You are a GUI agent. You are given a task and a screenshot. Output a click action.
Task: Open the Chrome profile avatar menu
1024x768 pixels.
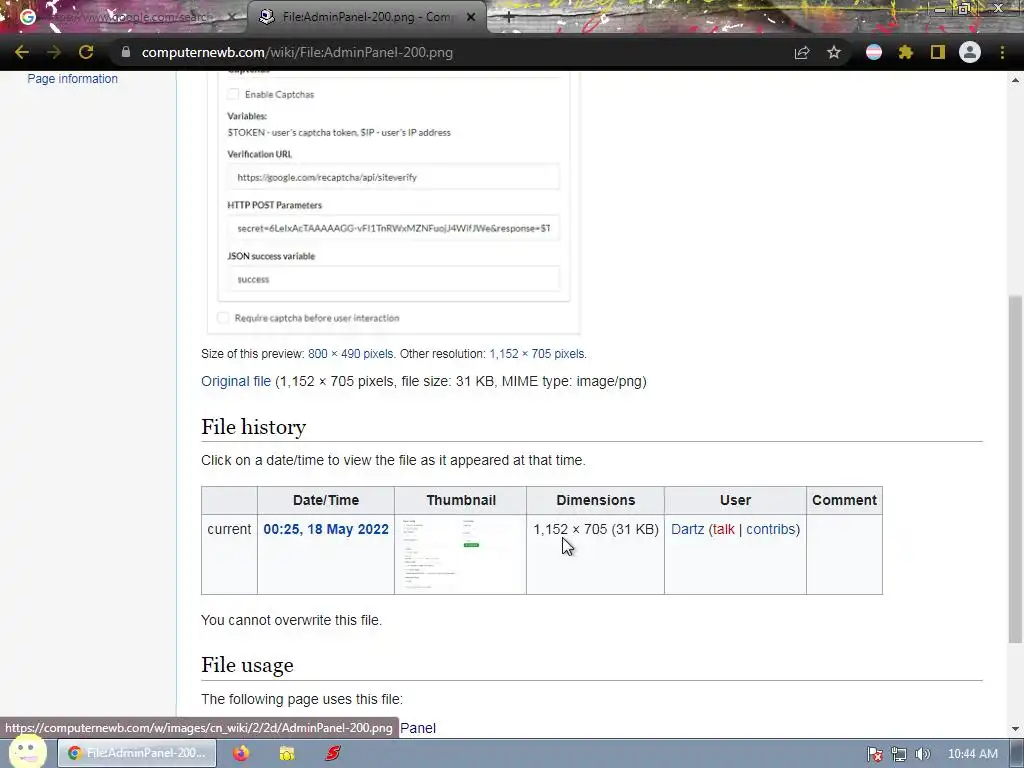[x=970, y=52]
